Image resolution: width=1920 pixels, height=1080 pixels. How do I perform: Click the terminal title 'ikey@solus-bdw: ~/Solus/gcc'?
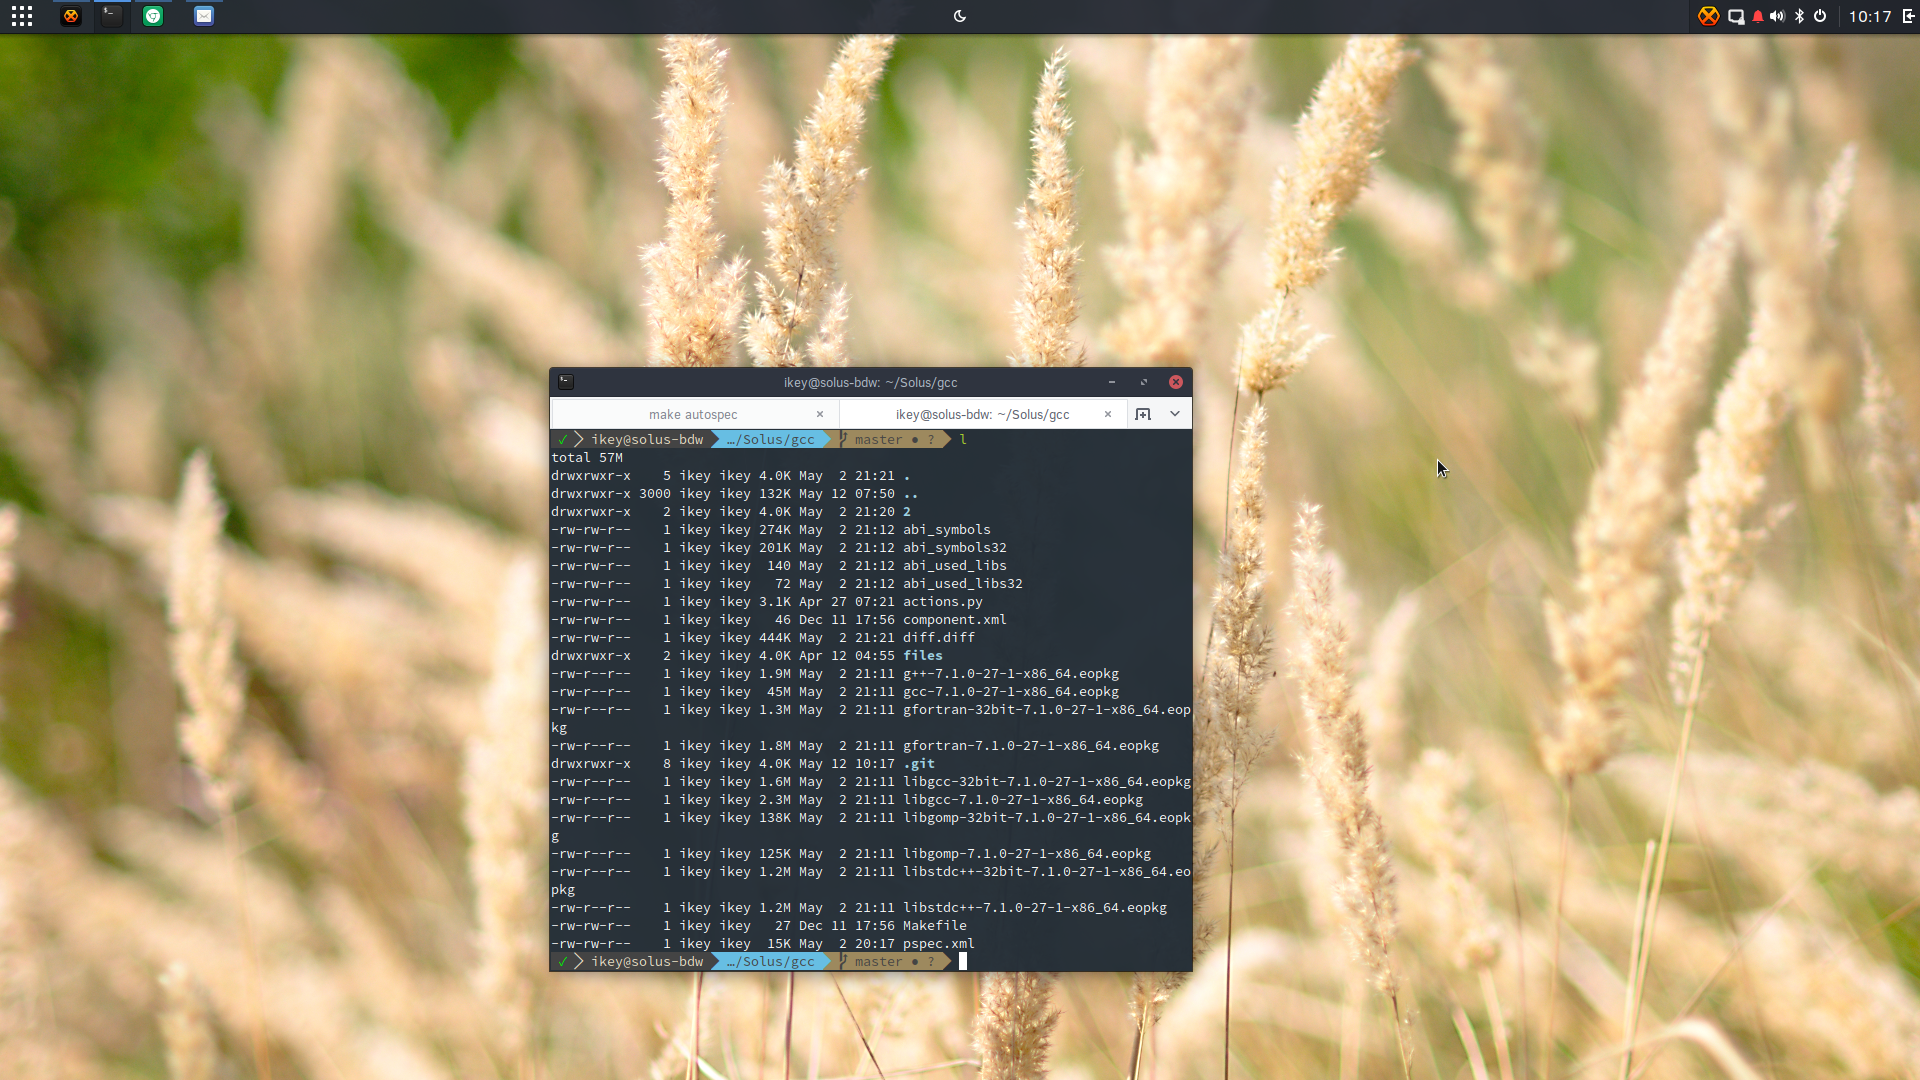coord(870,382)
